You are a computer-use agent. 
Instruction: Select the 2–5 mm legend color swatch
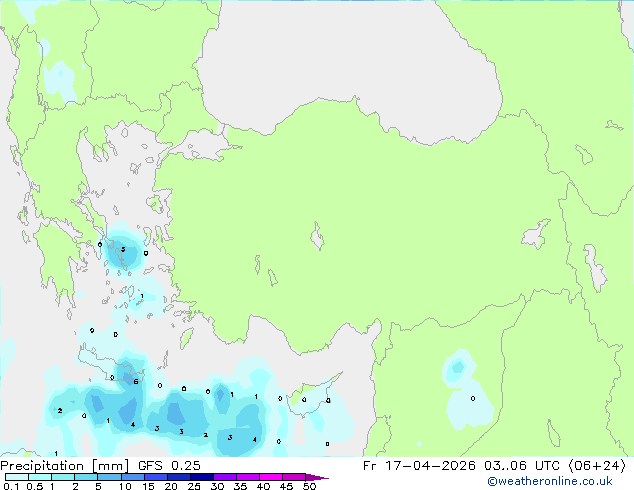click(x=86, y=477)
